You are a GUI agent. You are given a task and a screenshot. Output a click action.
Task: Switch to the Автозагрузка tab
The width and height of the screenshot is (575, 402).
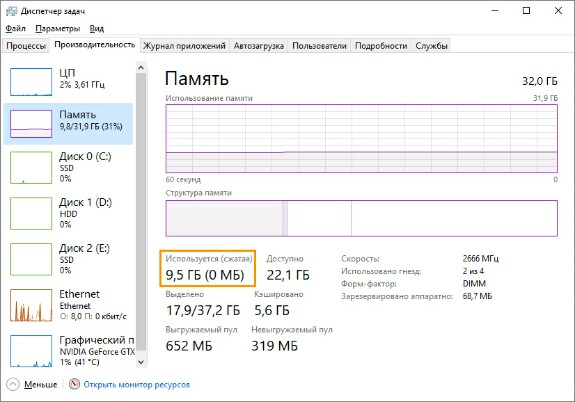[x=259, y=46]
